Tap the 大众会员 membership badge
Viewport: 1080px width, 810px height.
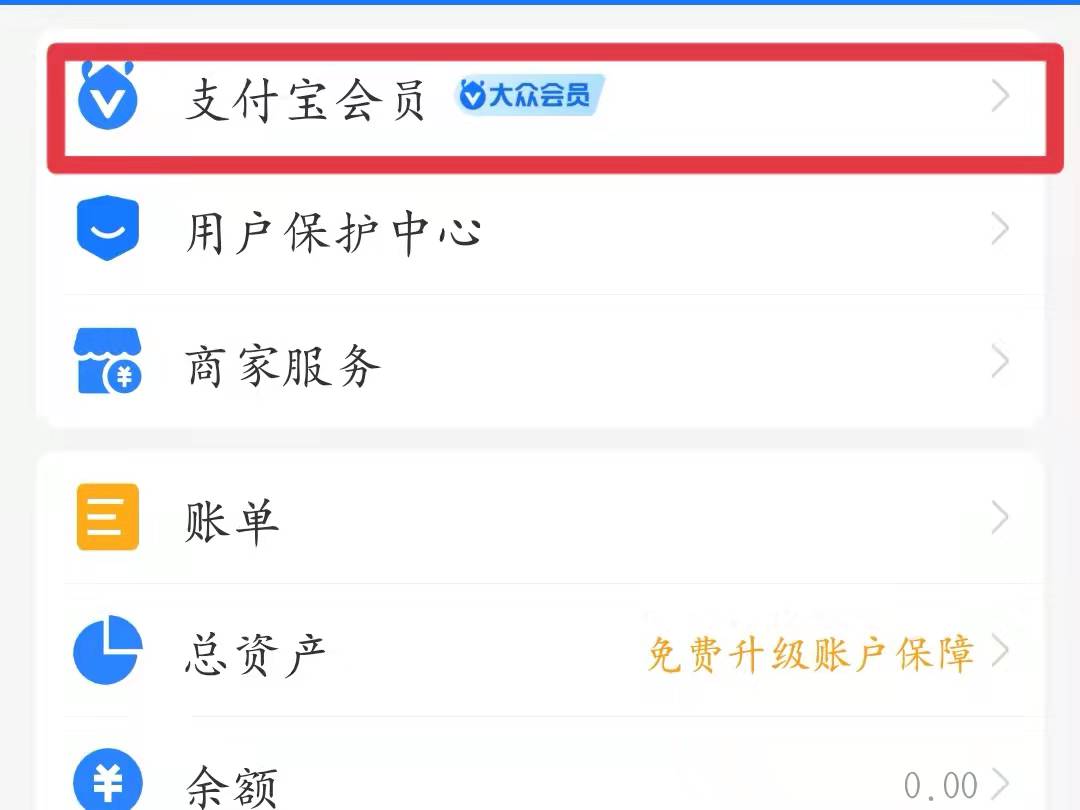tap(529, 96)
